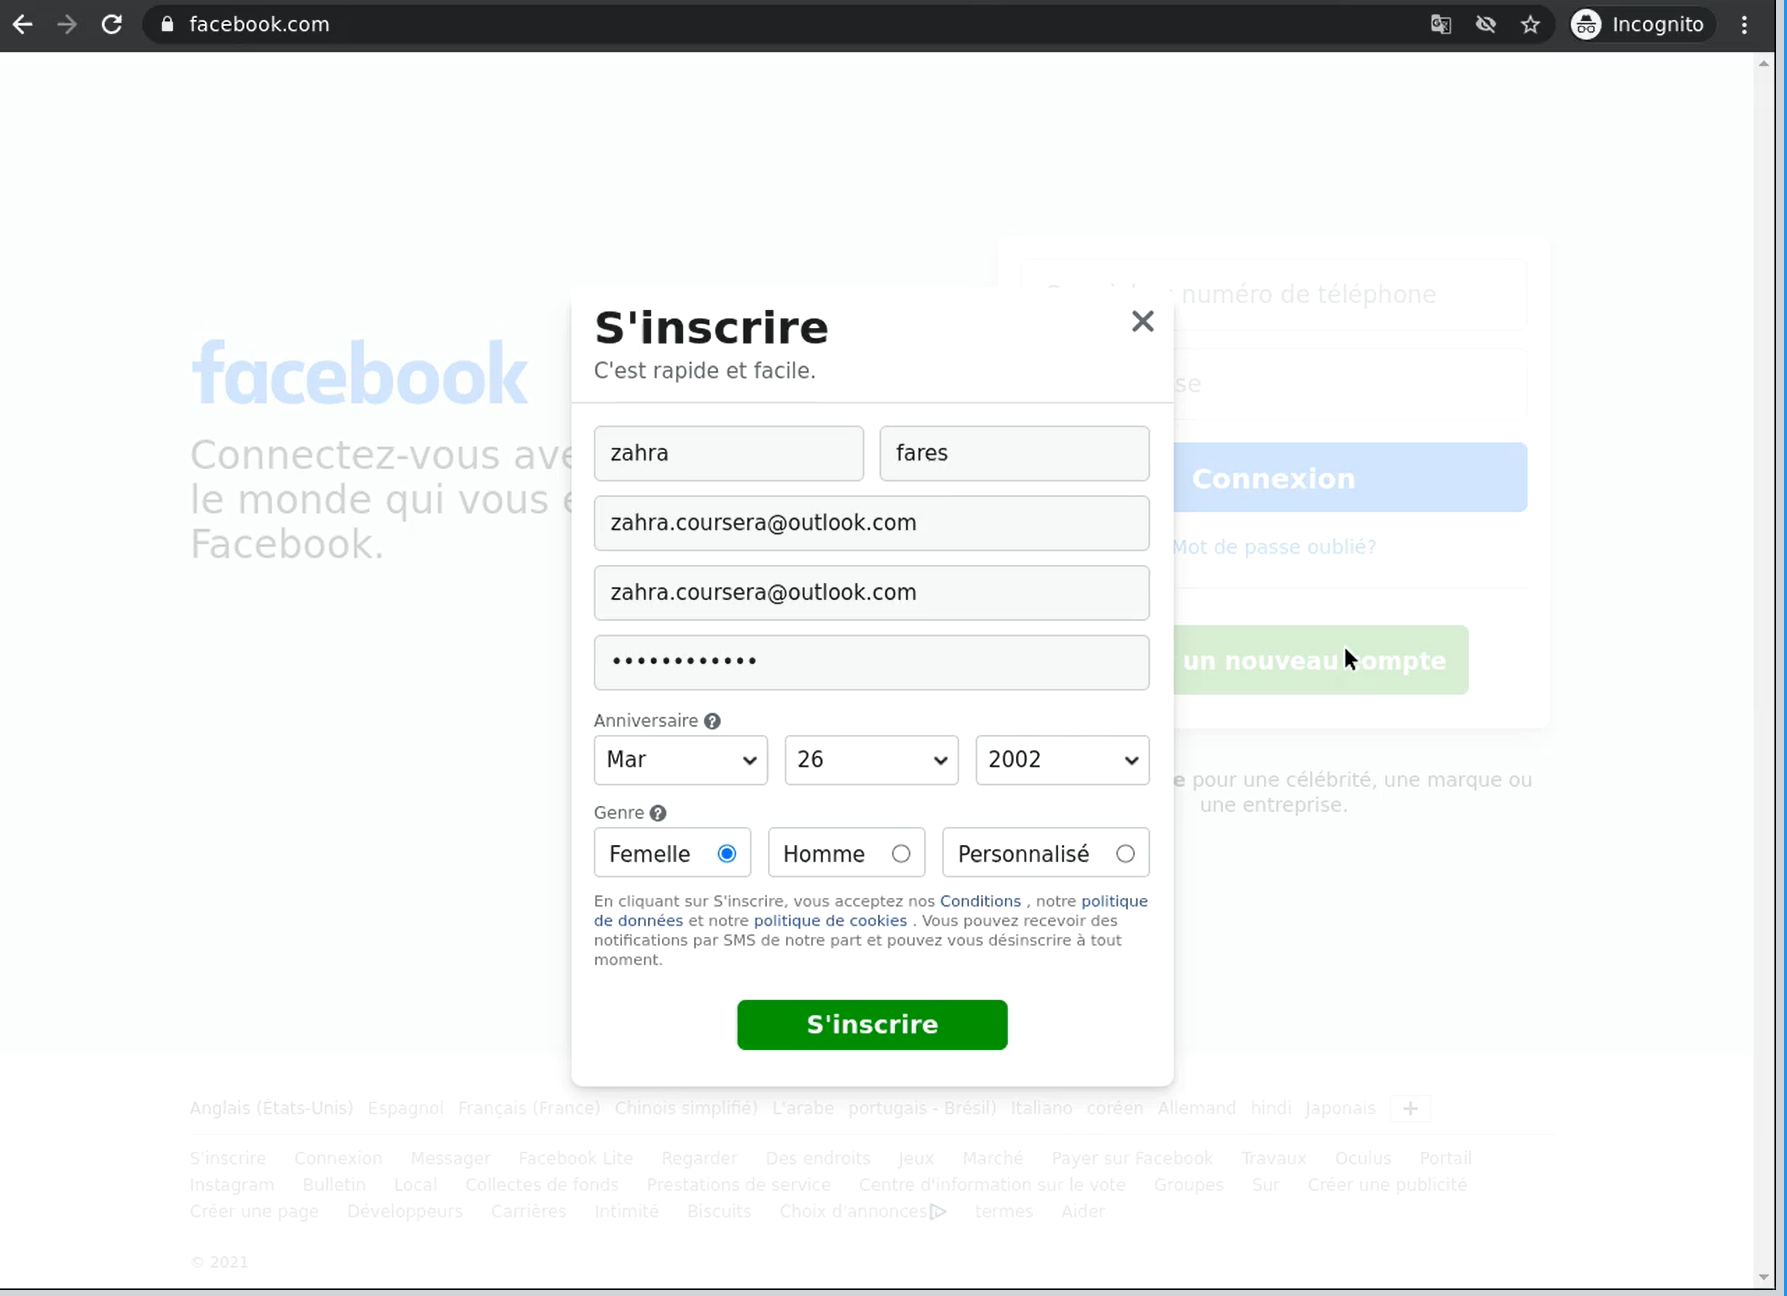The height and width of the screenshot is (1296, 1787).
Task: Open the politique de cookies link
Action: click(830, 921)
